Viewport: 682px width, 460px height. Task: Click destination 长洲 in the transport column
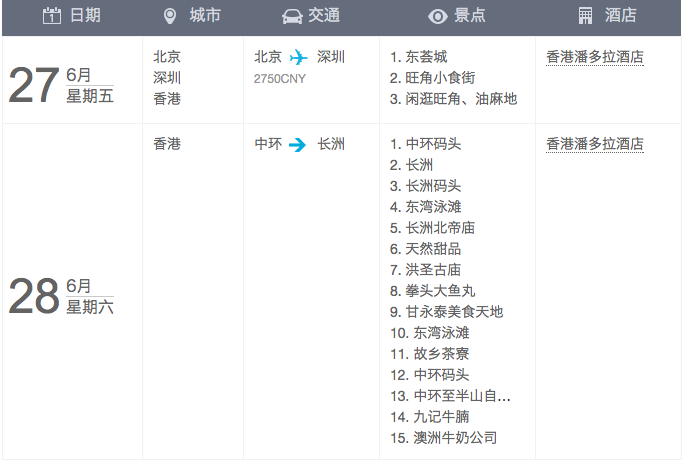click(x=331, y=144)
